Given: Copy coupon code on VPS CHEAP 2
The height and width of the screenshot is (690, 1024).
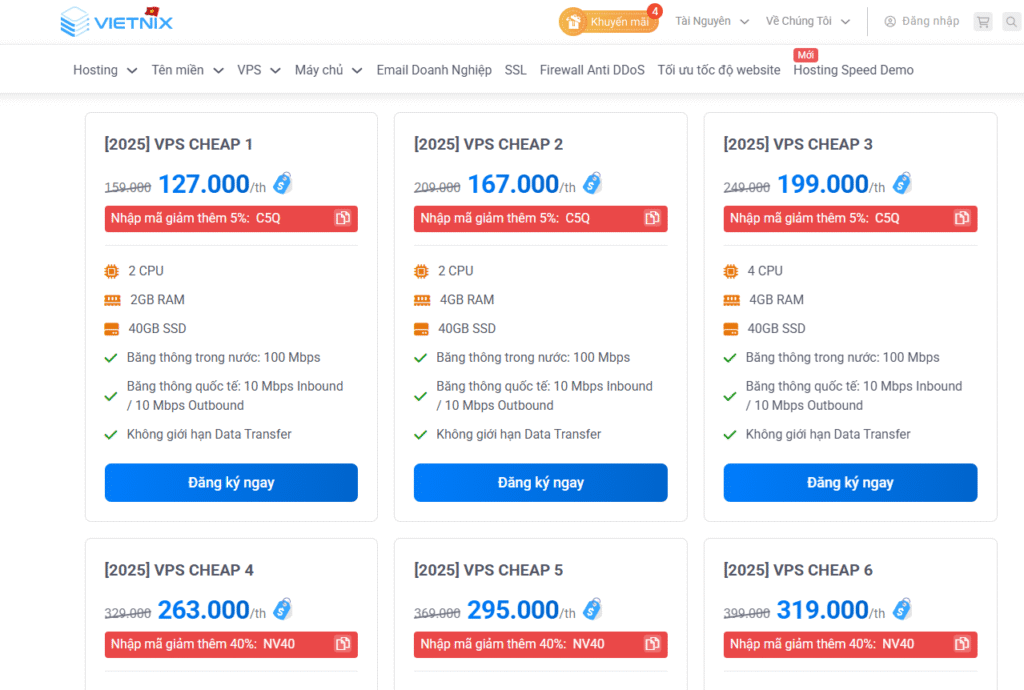Looking at the screenshot, I should 653,218.
